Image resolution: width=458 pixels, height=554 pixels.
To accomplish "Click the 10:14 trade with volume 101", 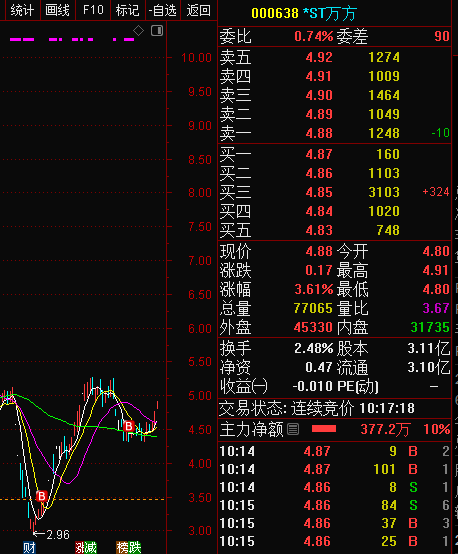I will (334, 470).
